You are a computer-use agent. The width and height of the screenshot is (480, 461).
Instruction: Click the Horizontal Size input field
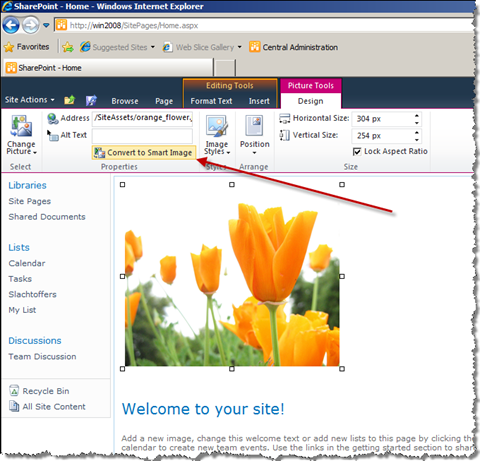383,119
